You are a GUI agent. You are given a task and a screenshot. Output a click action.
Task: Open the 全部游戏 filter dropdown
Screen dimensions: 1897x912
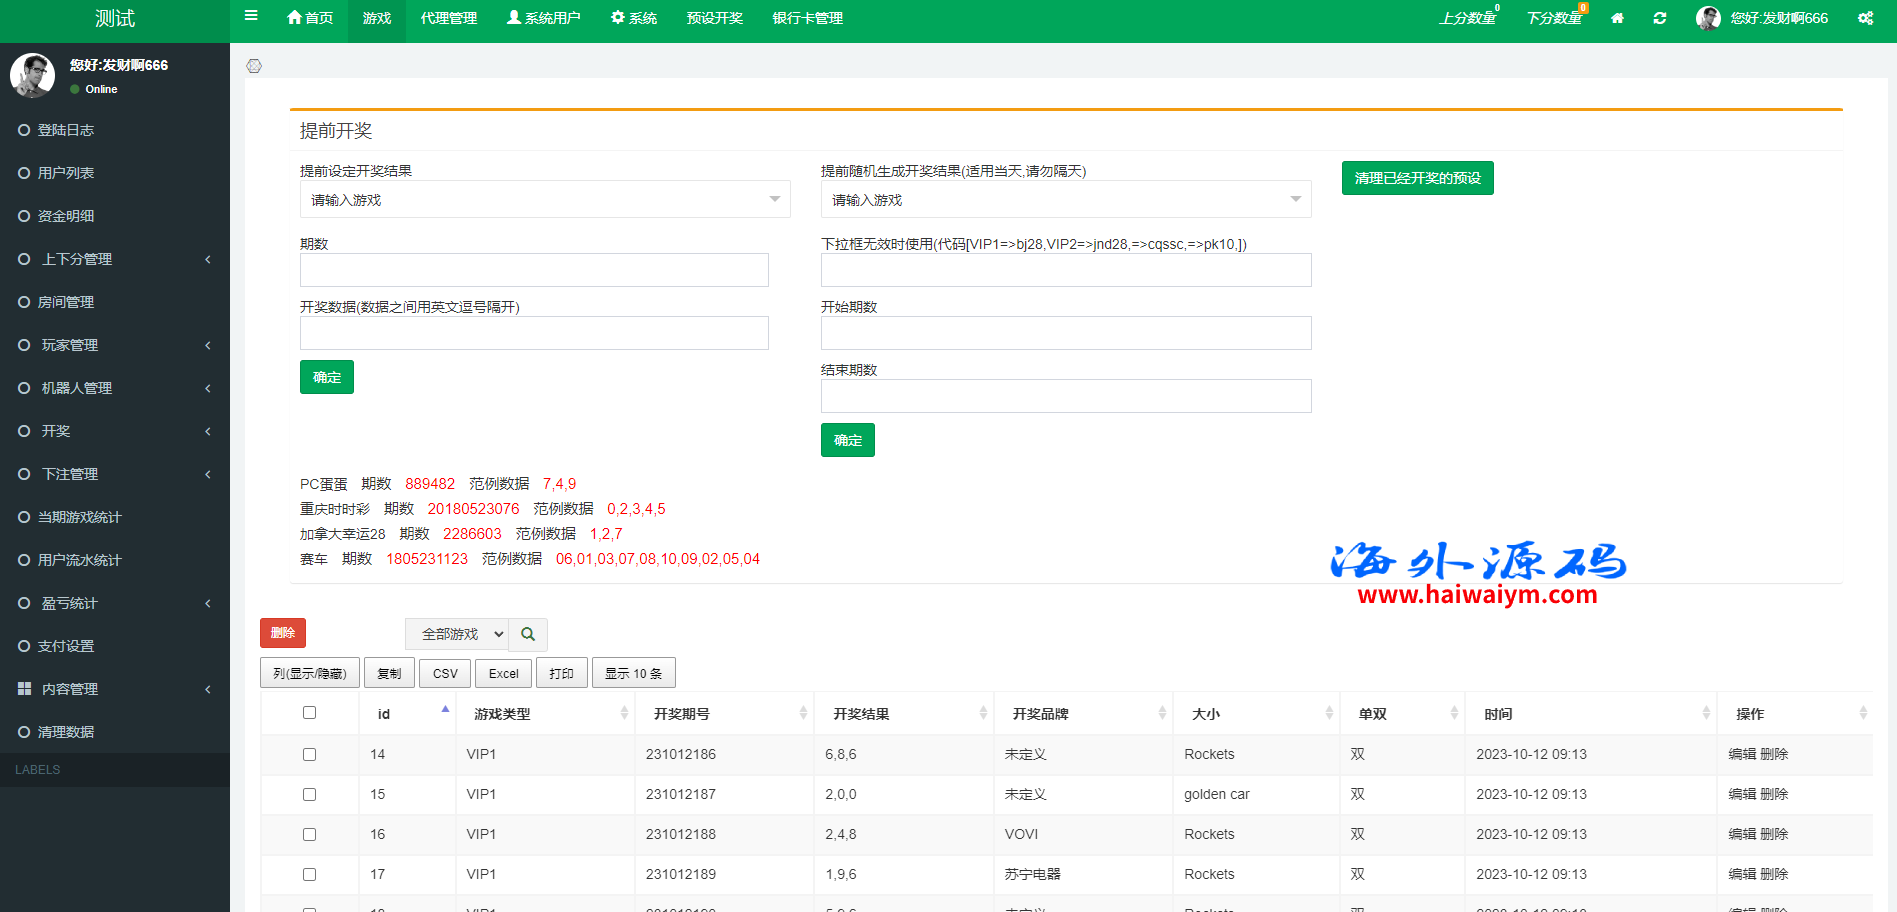(x=457, y=634)
